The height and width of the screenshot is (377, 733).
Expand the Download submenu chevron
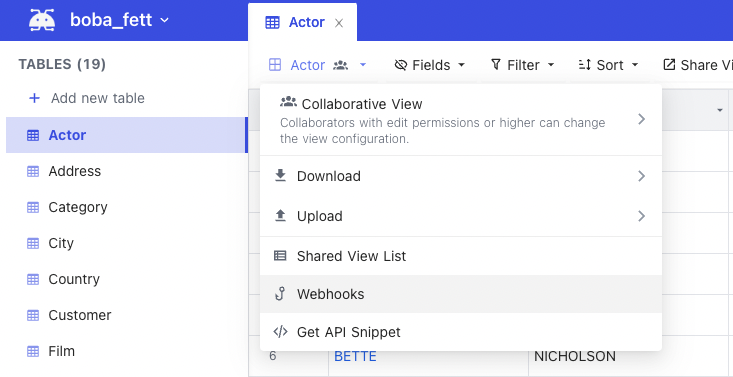tap(641, 176)
